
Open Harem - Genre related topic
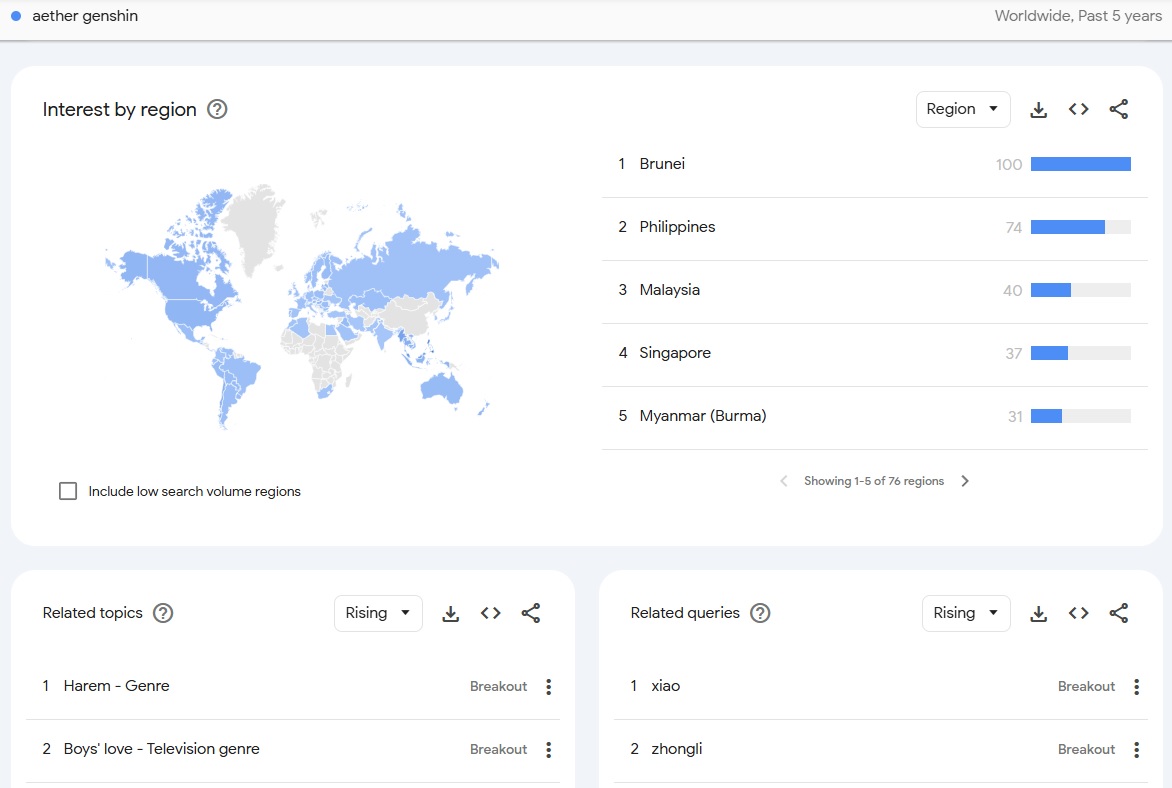click(x=117, y=686)
